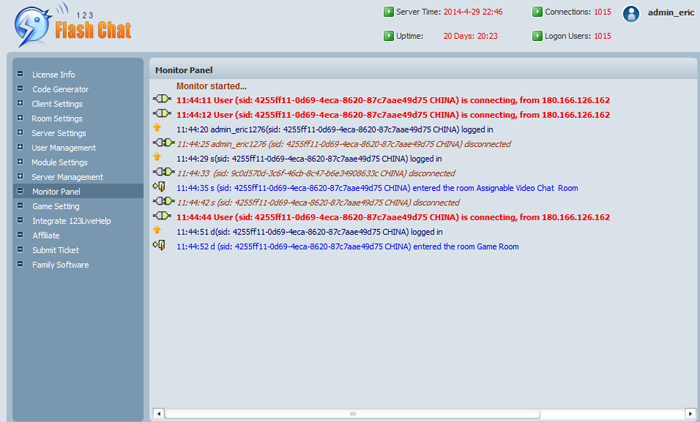Open the admin_eric user avatar
Viewport: 700px width, 422px height.
pos(631,14)
